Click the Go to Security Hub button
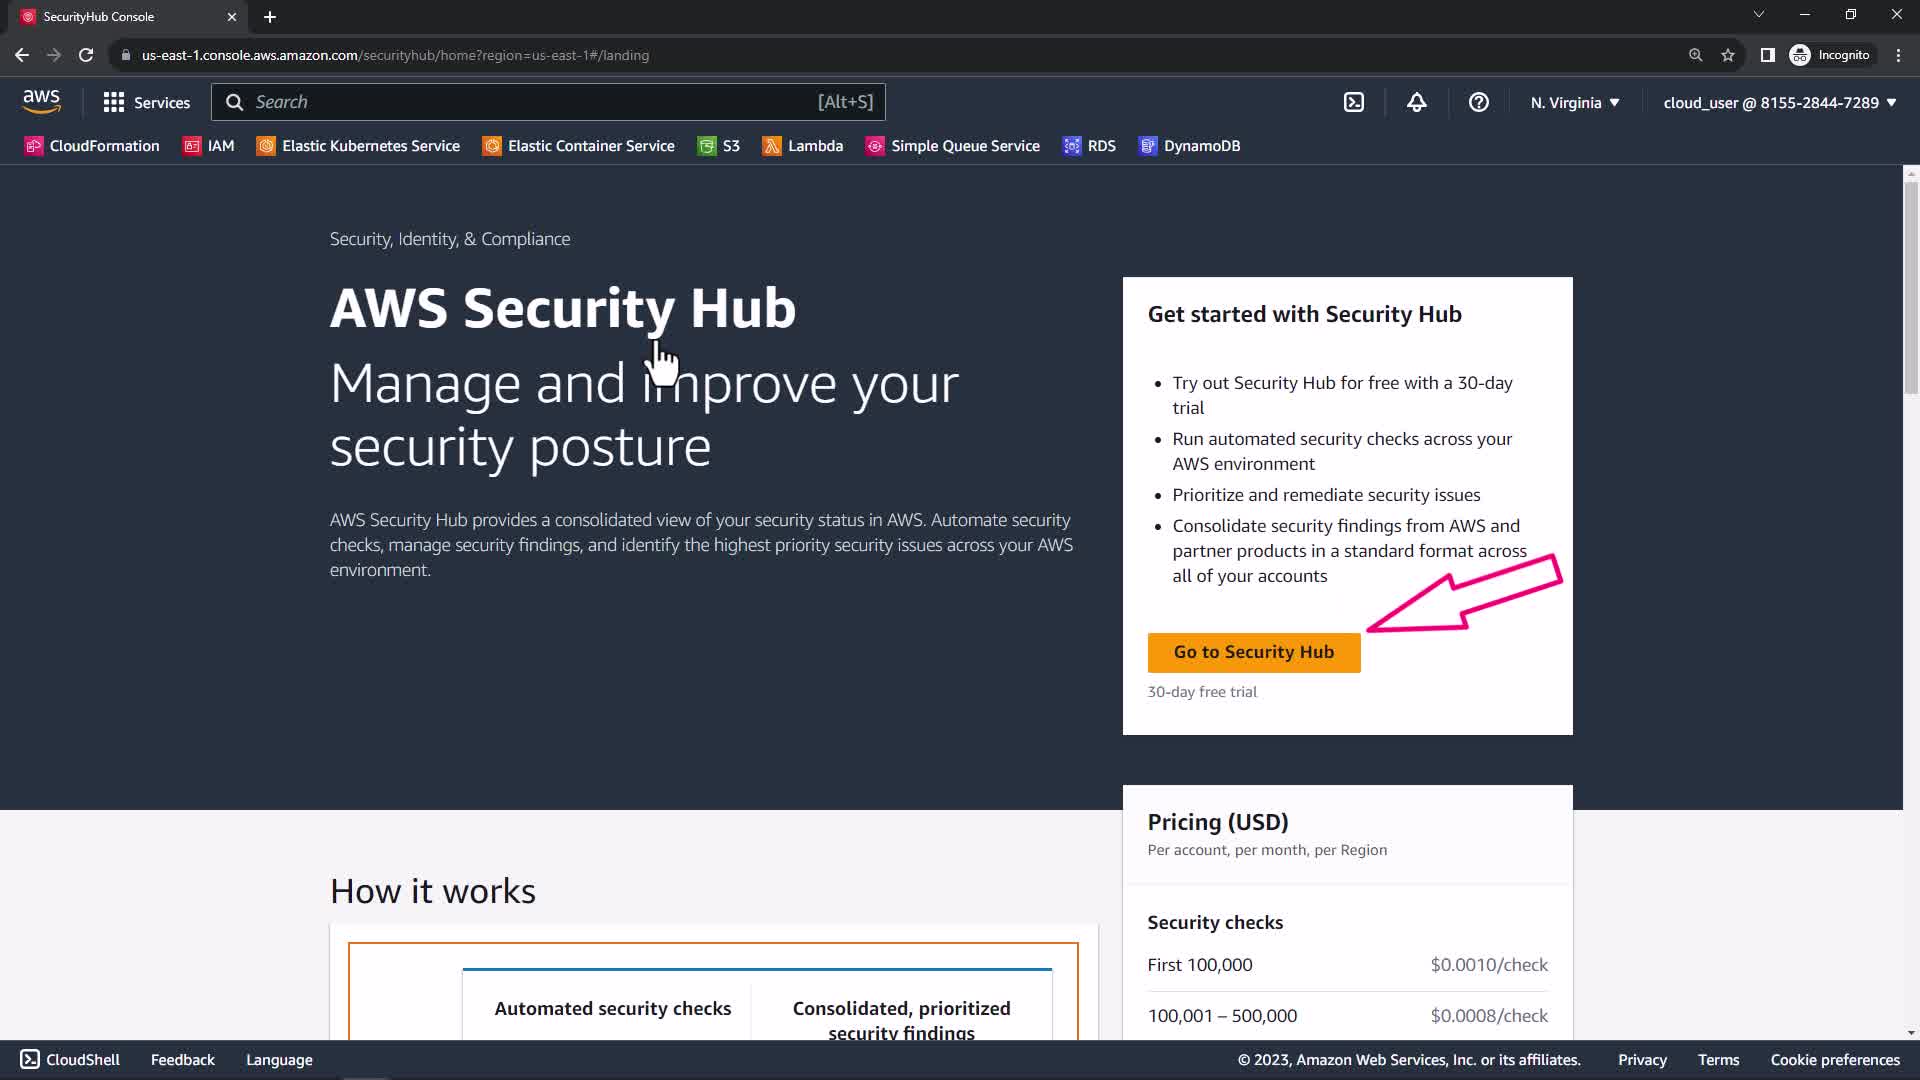This screenshot has width=1920, height=1080. pyautogui.click(x=1253, y=652)
